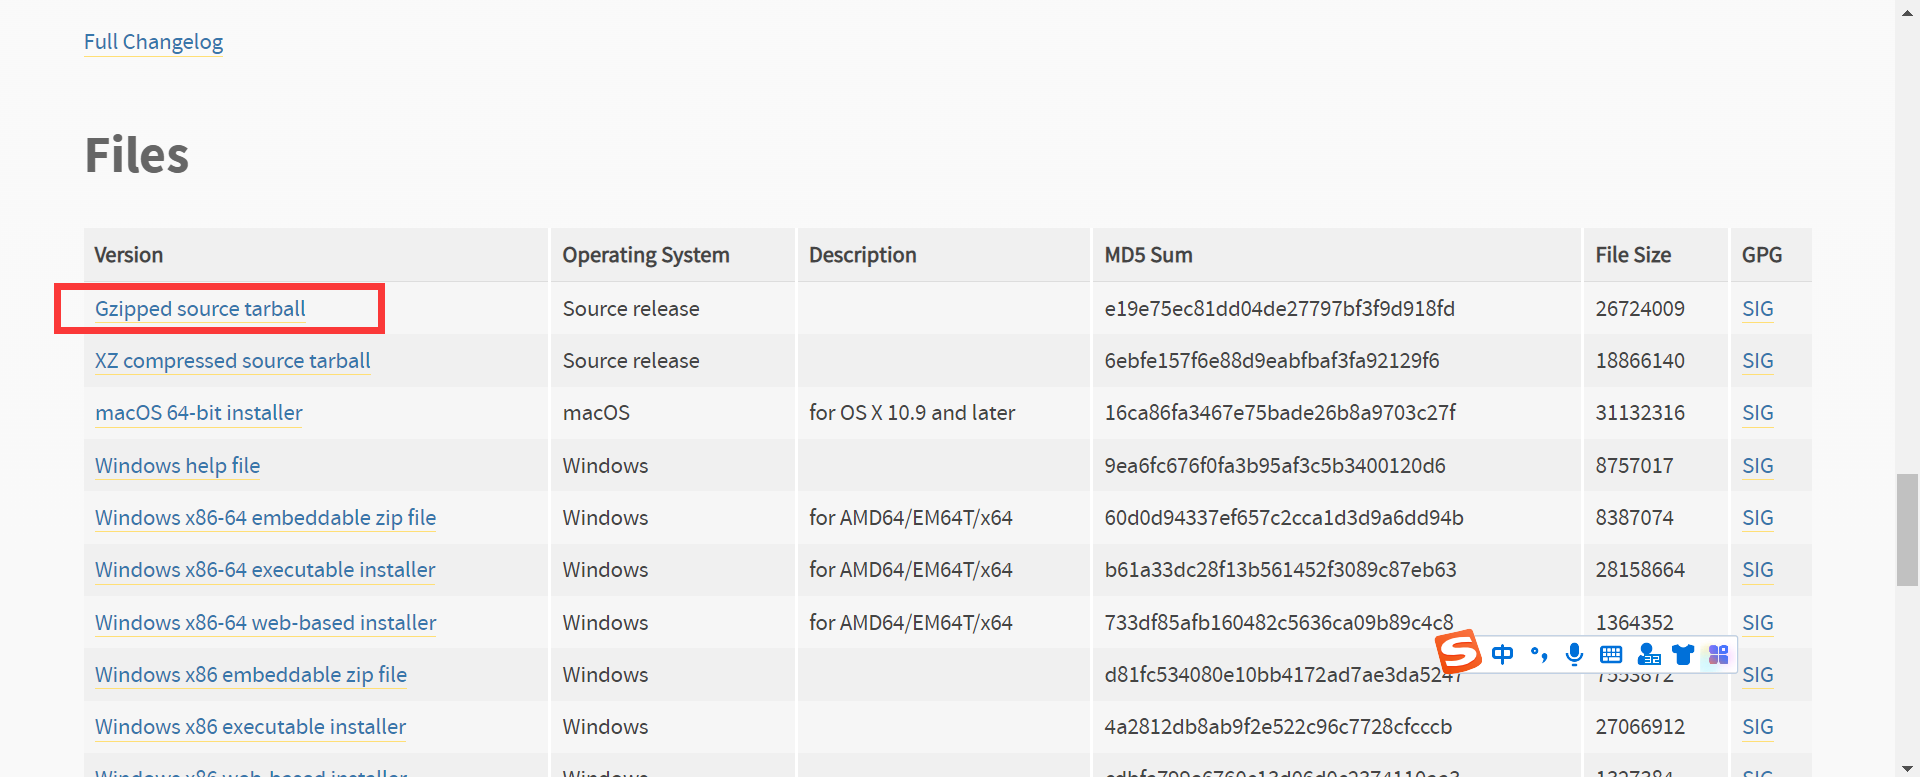This screenshot has height=777, width=1920.
Task: Click the scrollbar down arrow
Action: [x=1907, y=767]
